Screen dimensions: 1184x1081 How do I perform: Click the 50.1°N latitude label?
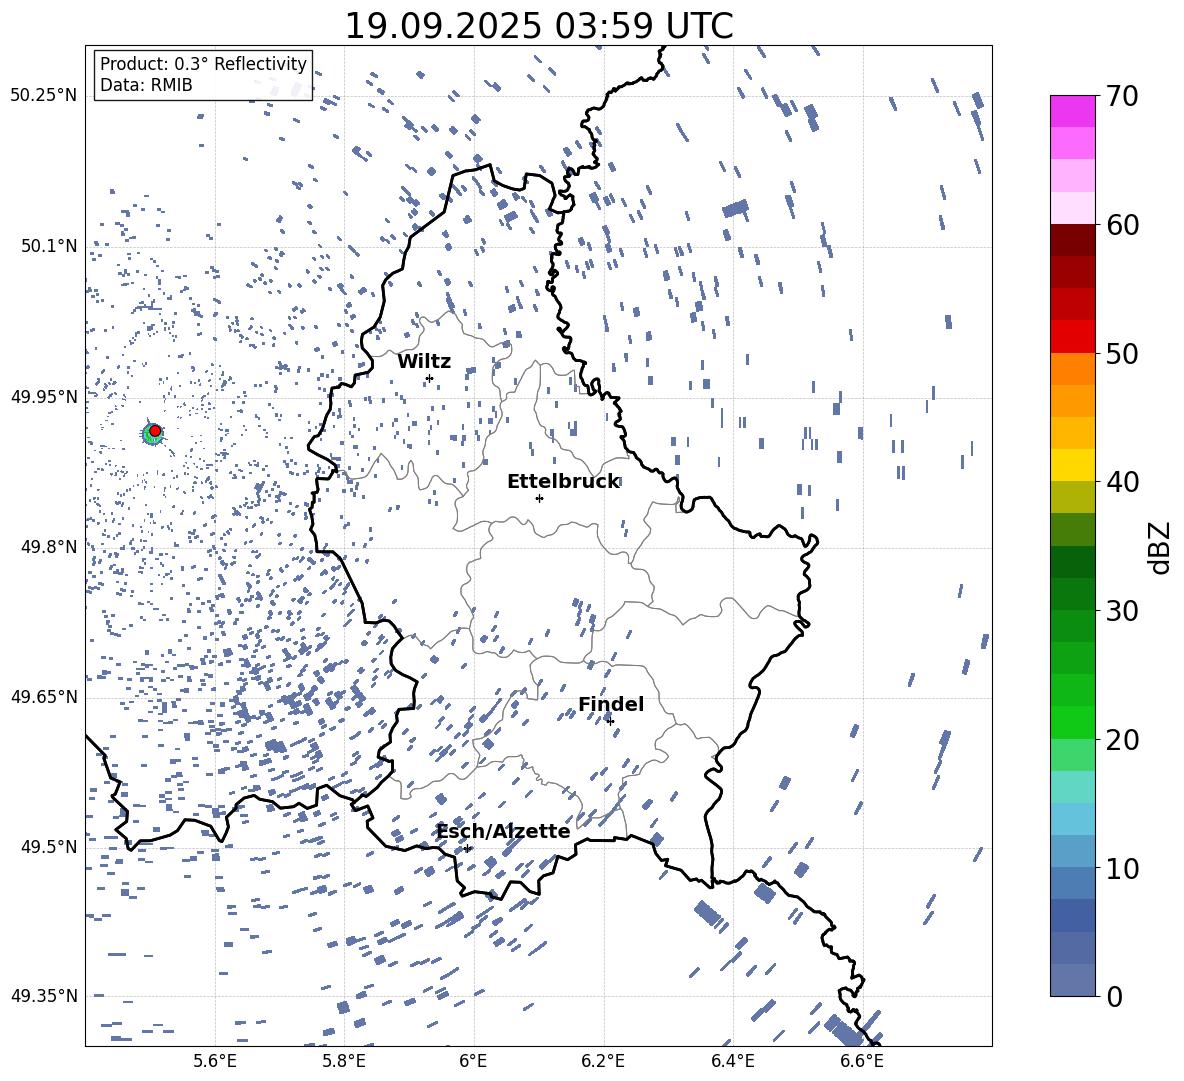[48, 246]
